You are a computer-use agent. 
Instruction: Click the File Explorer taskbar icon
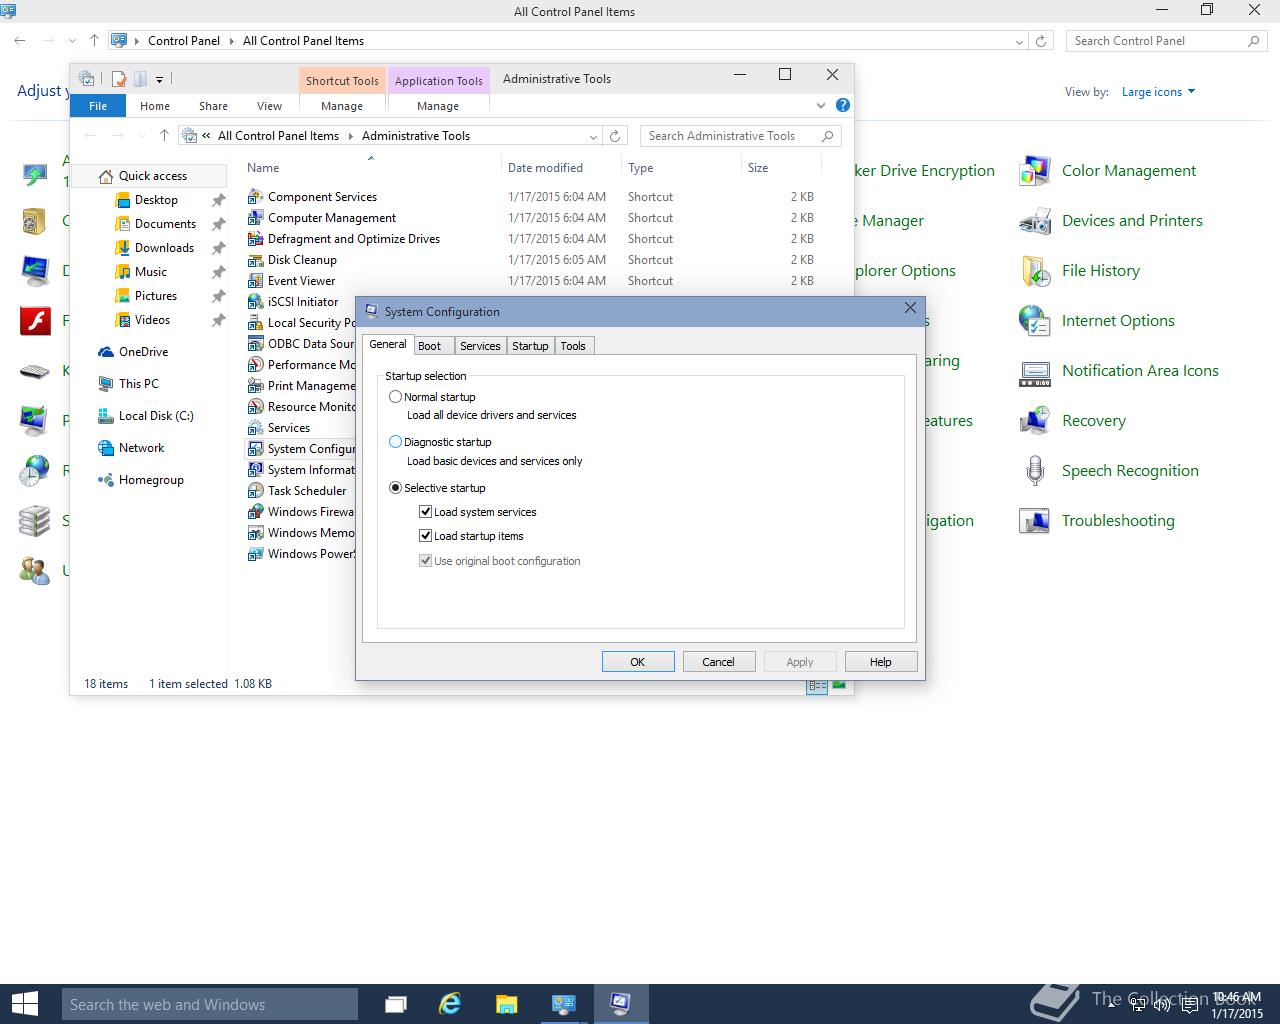[x=506, y=1004]
